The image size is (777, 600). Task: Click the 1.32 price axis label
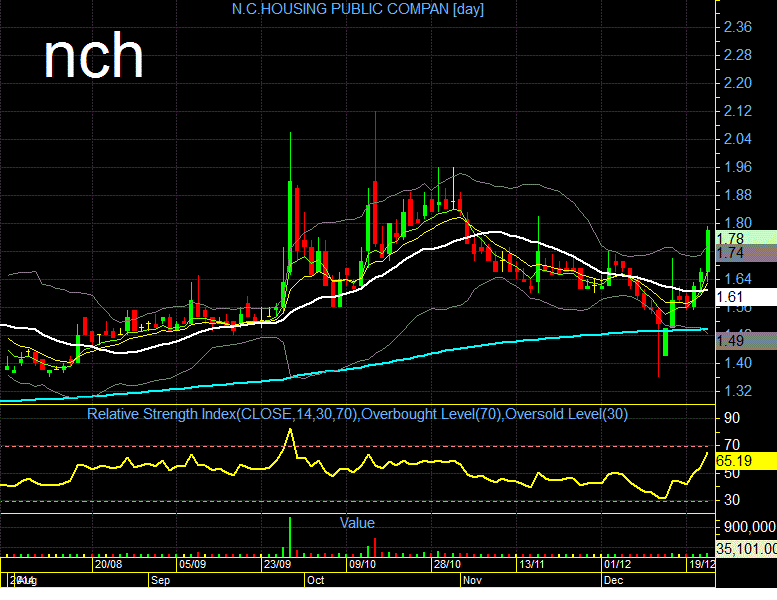737,391
